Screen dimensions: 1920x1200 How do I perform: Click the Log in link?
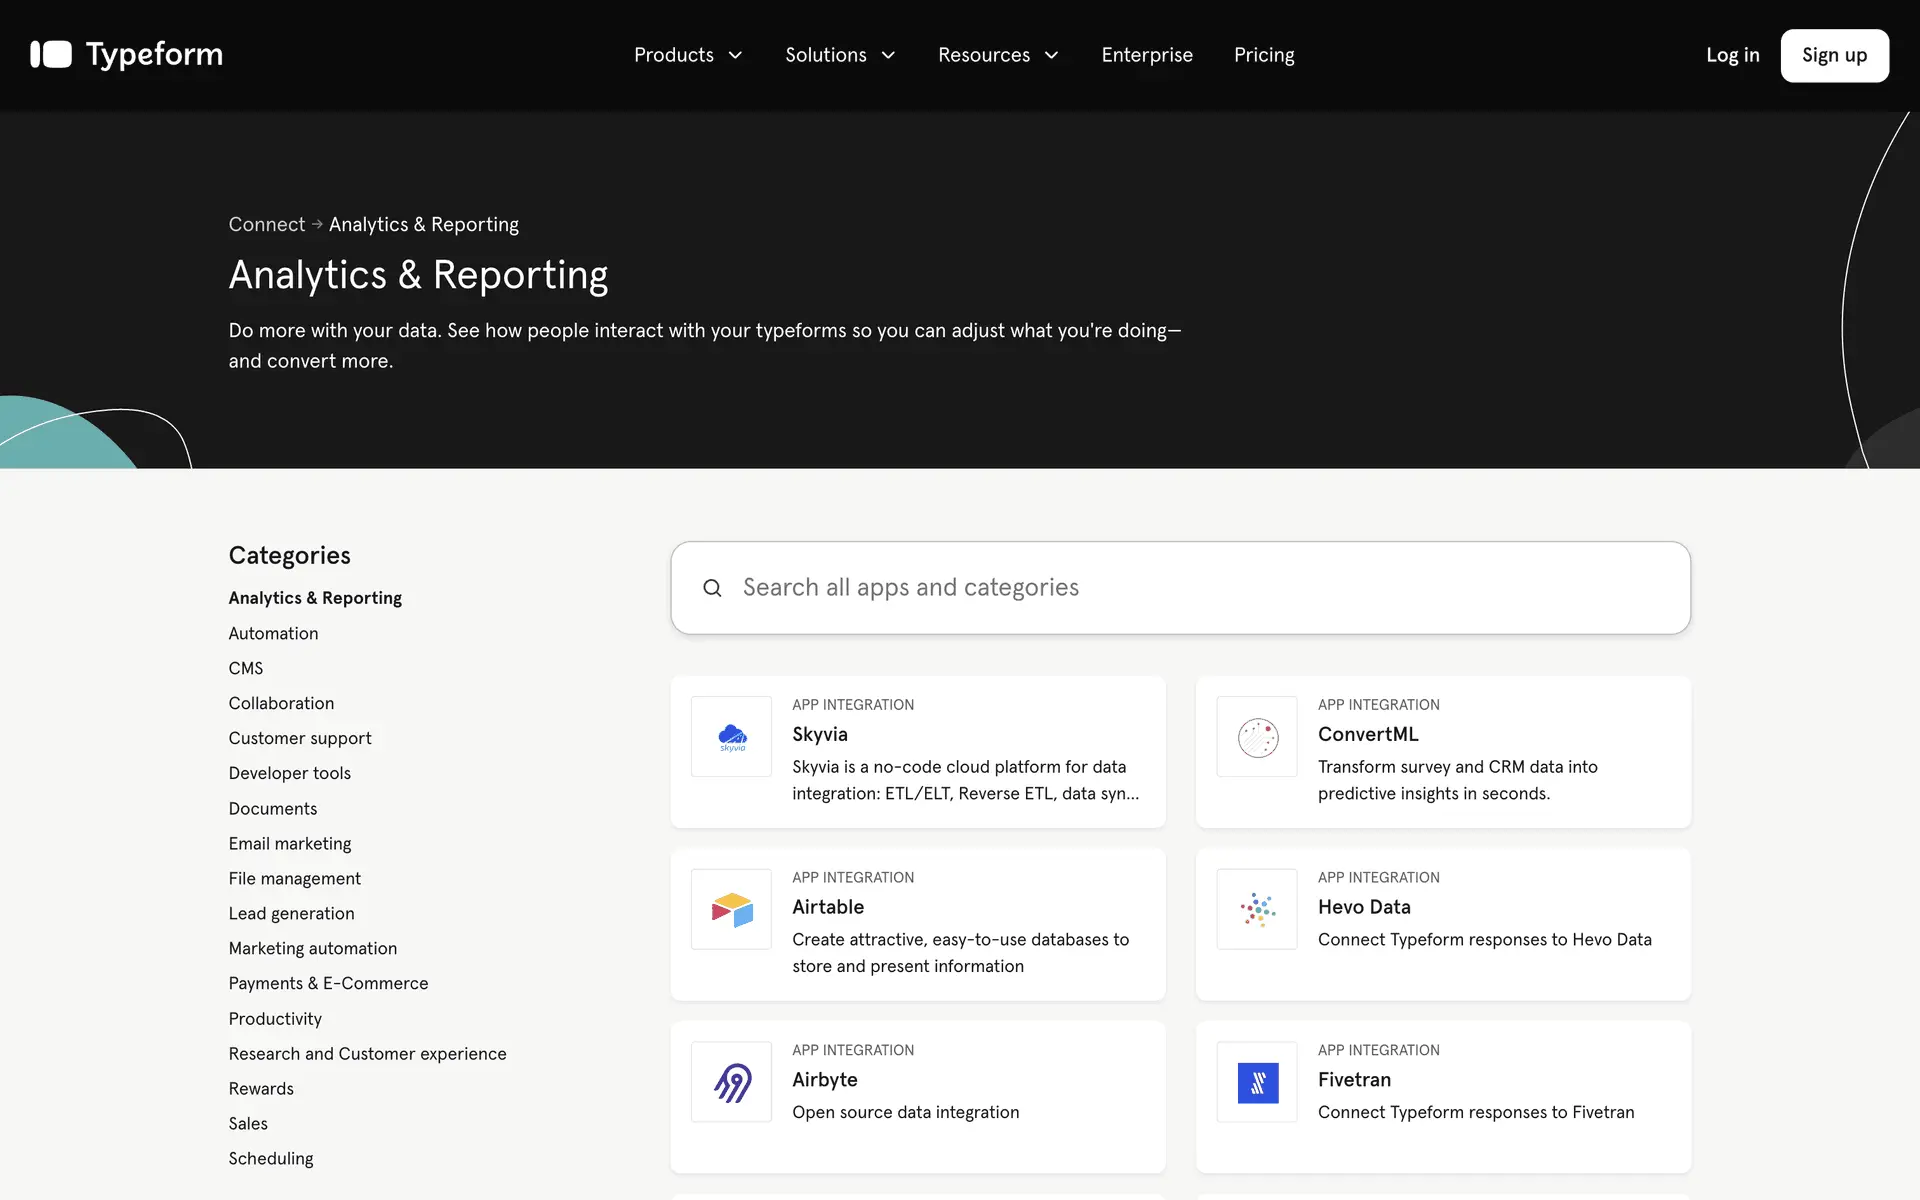(x=1732, y=55)
